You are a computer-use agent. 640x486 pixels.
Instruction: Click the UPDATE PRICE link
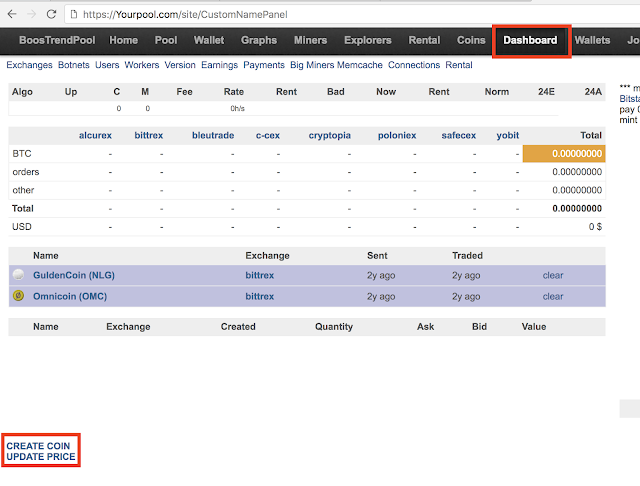point(41,457)
